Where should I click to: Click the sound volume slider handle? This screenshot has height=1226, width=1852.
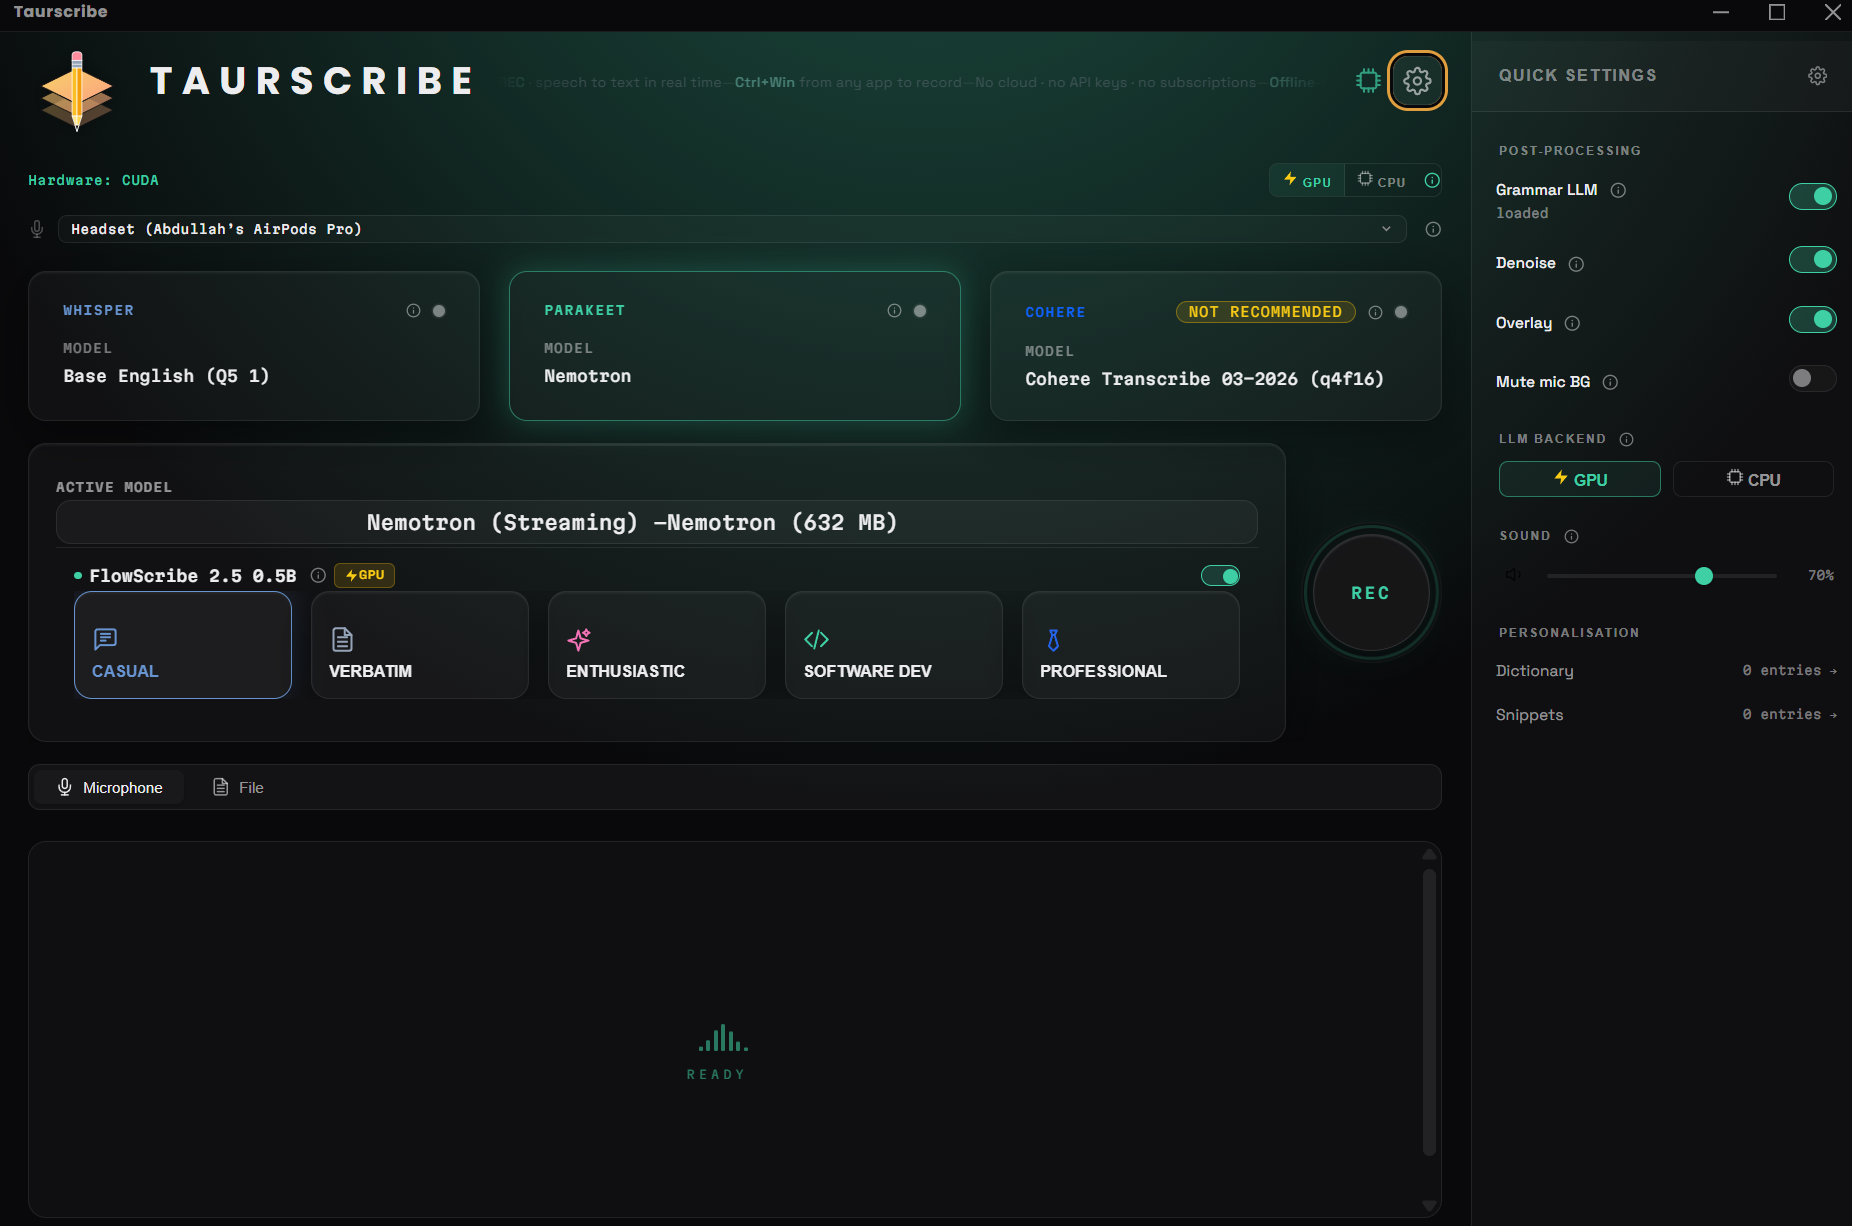[1704, 576]
